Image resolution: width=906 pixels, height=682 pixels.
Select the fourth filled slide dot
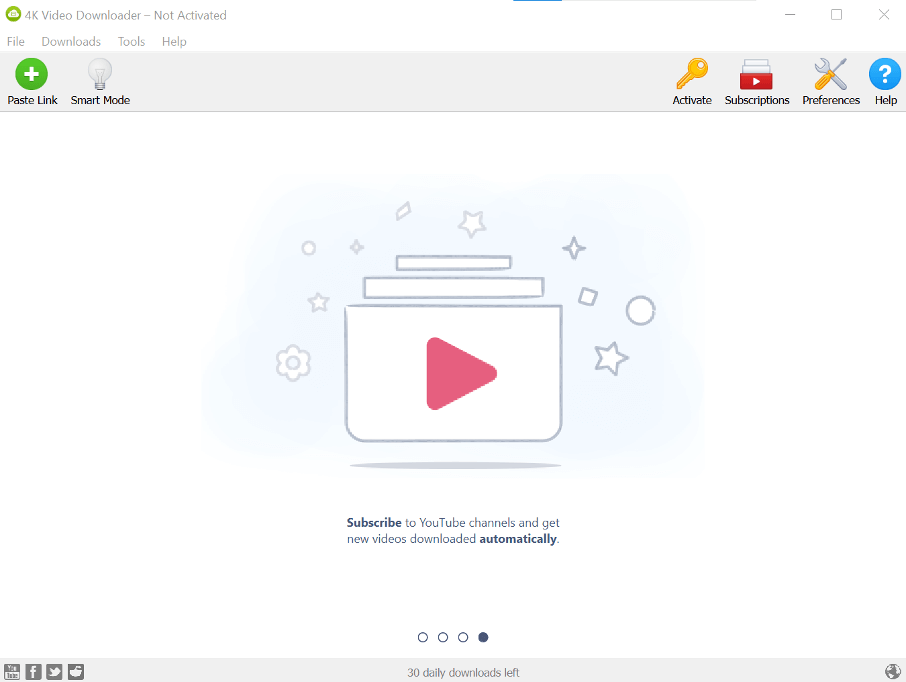483,637
